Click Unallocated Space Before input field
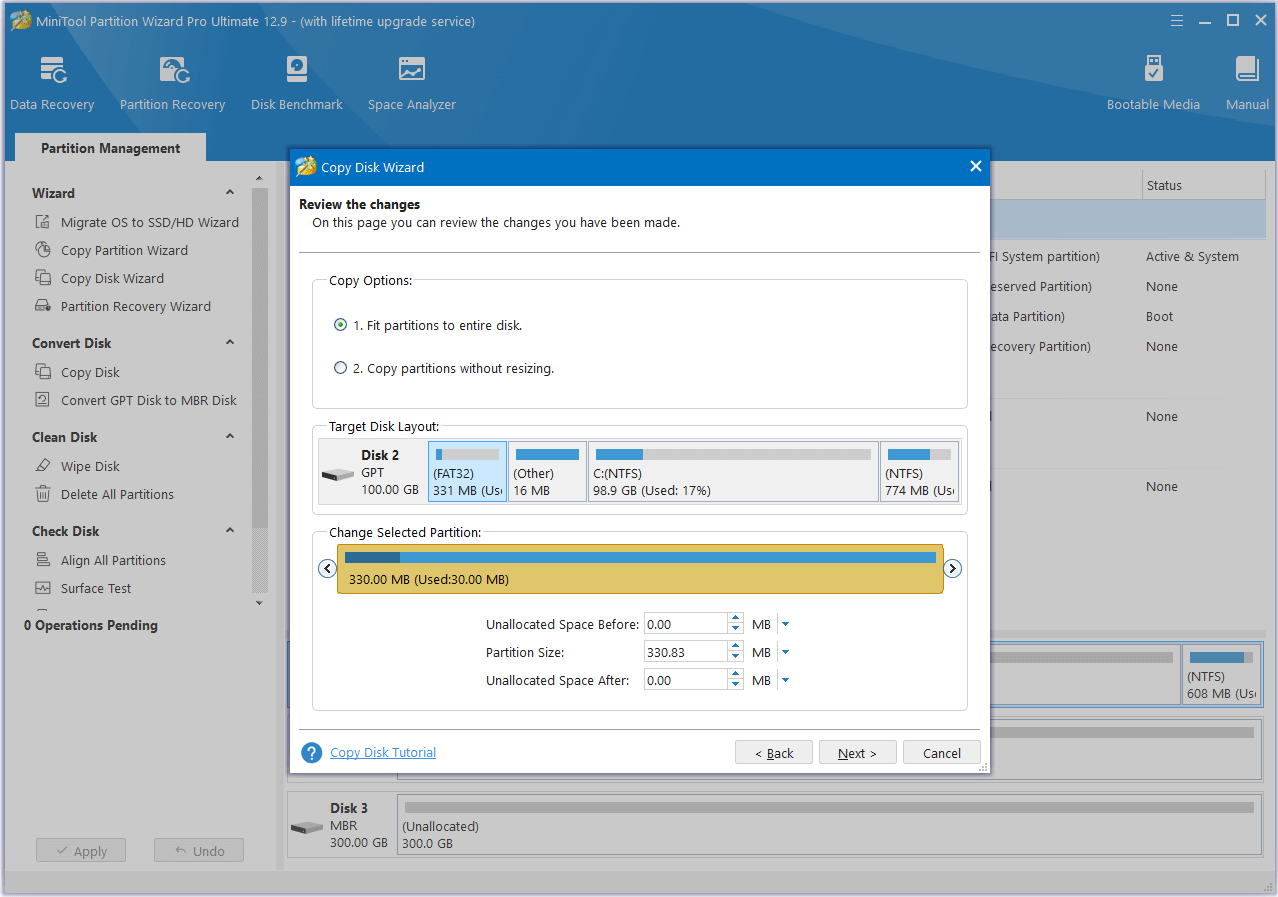This screenshot has width=1278, height=897. 686,624
